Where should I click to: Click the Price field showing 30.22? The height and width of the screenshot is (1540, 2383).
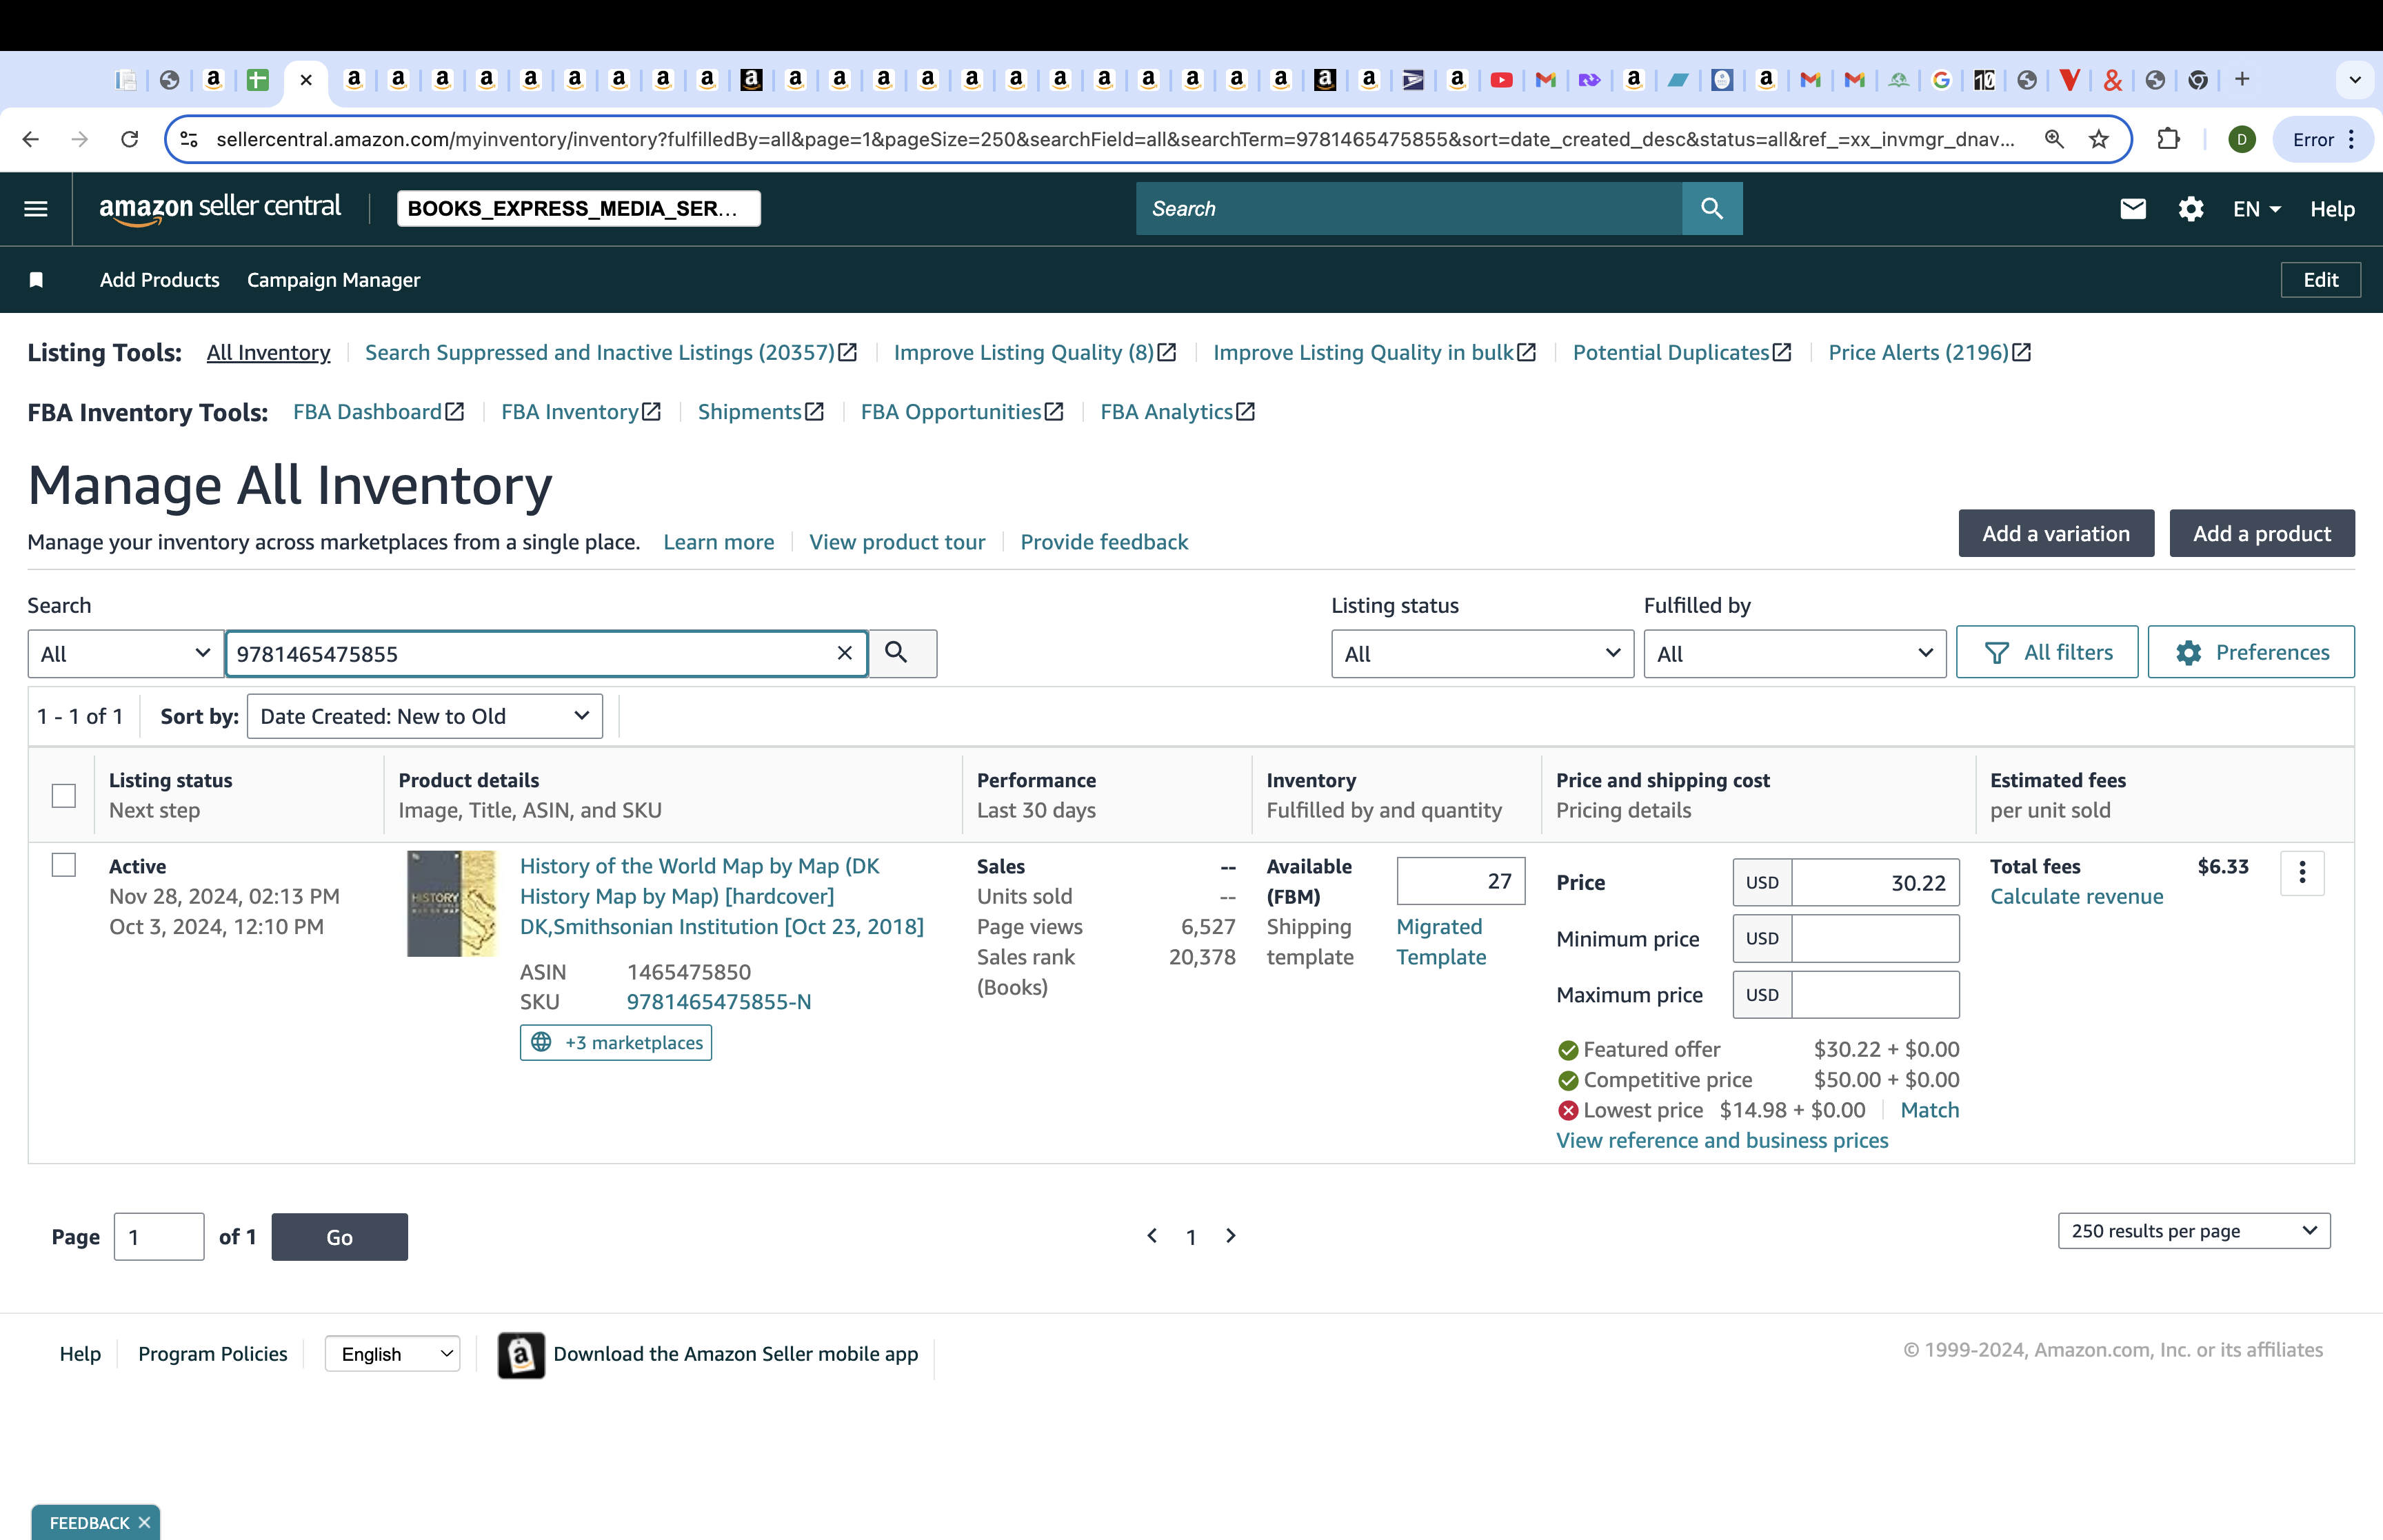click(x=1875, y=882)
